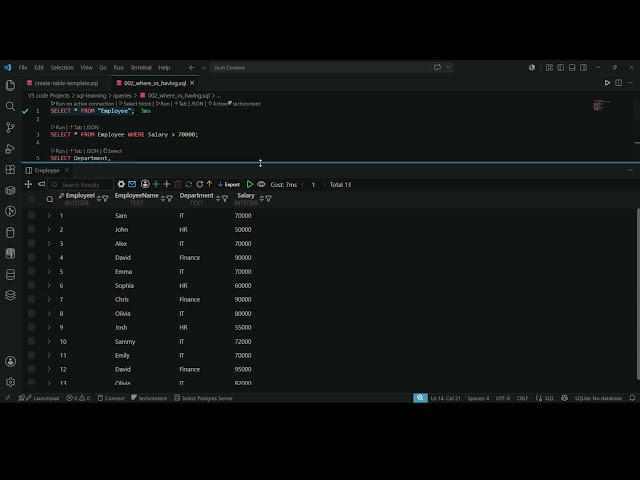
Task: Open the Accounts icon in the activity bar
Action: point(10,361)
